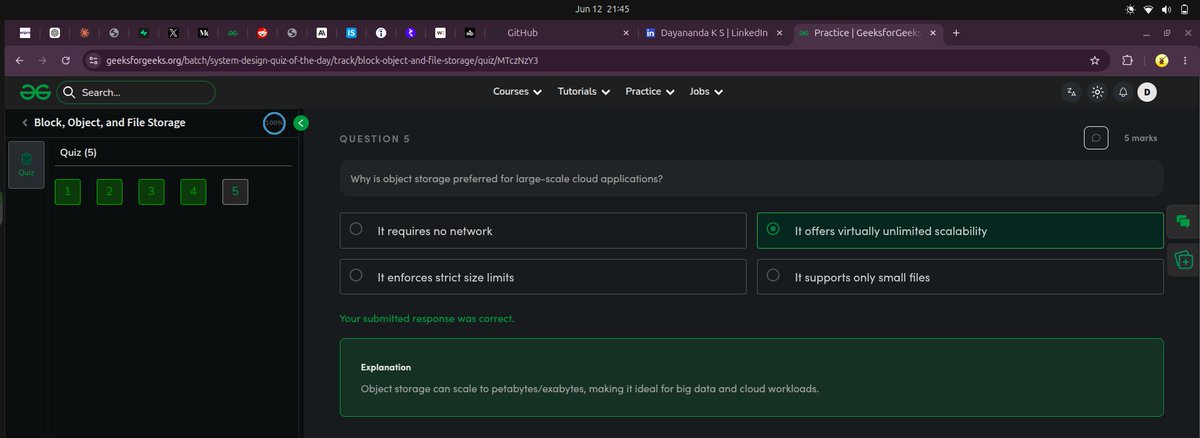Click the green add-note widget icon
This screenshot has width=1200, height=438.
(x=1183, y=259)
